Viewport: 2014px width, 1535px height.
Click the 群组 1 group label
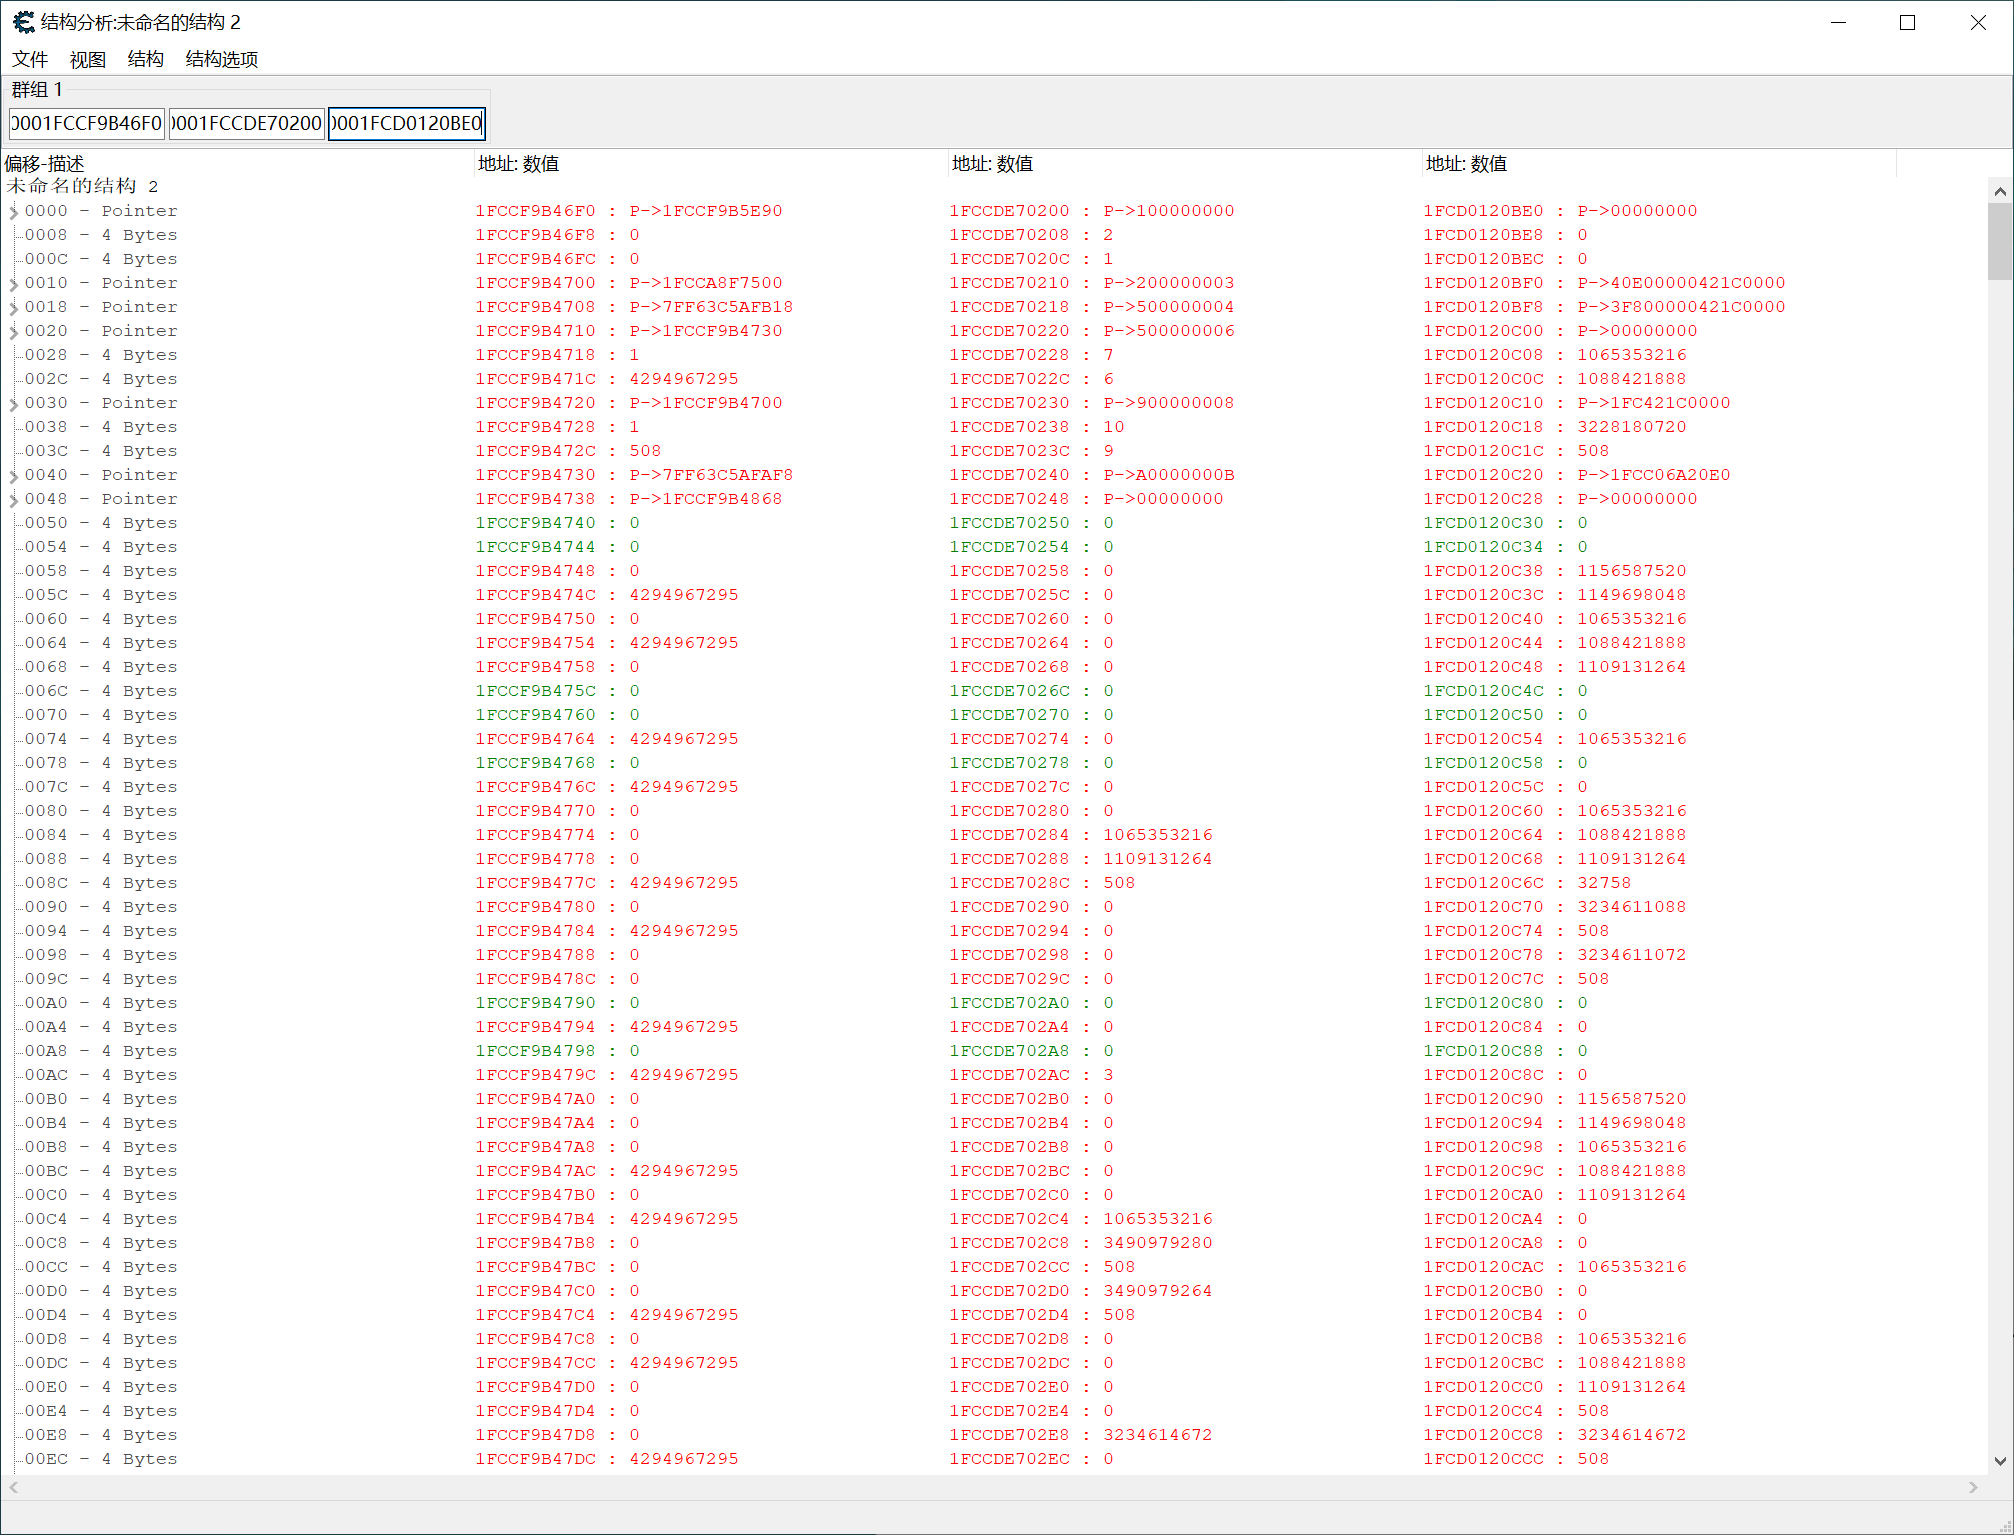37,90
